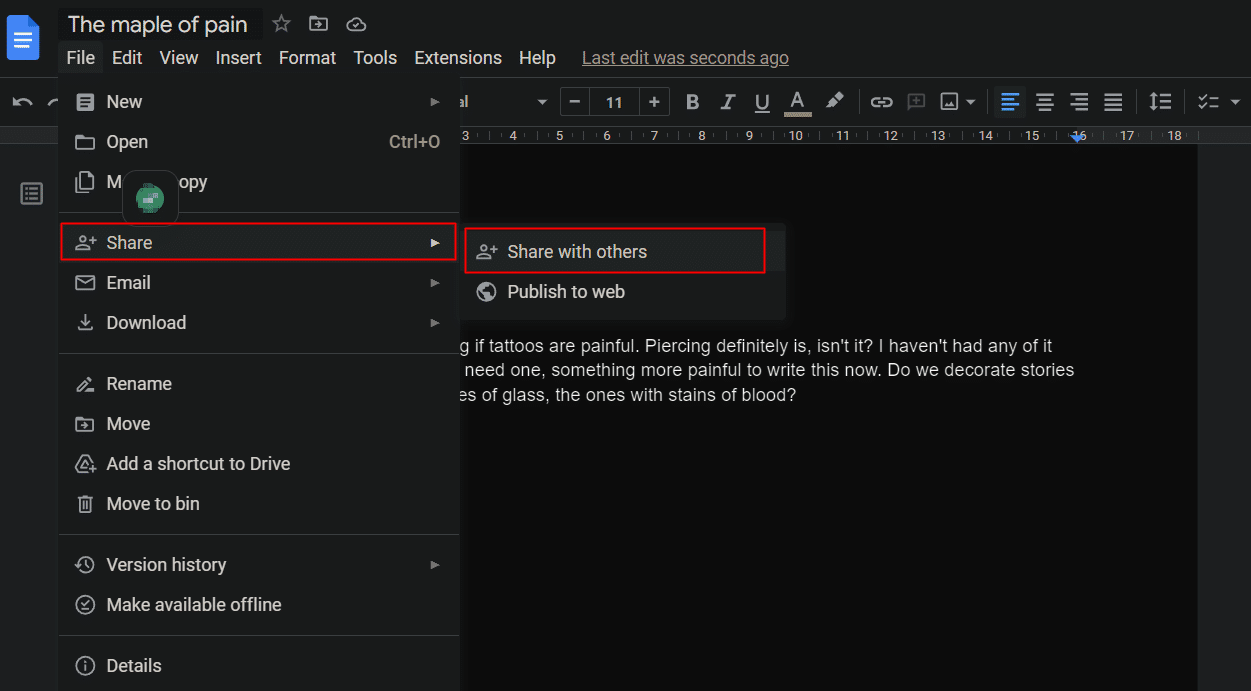
Task: Open the font family dropdown arrow
Action: [x=542, y=102]
